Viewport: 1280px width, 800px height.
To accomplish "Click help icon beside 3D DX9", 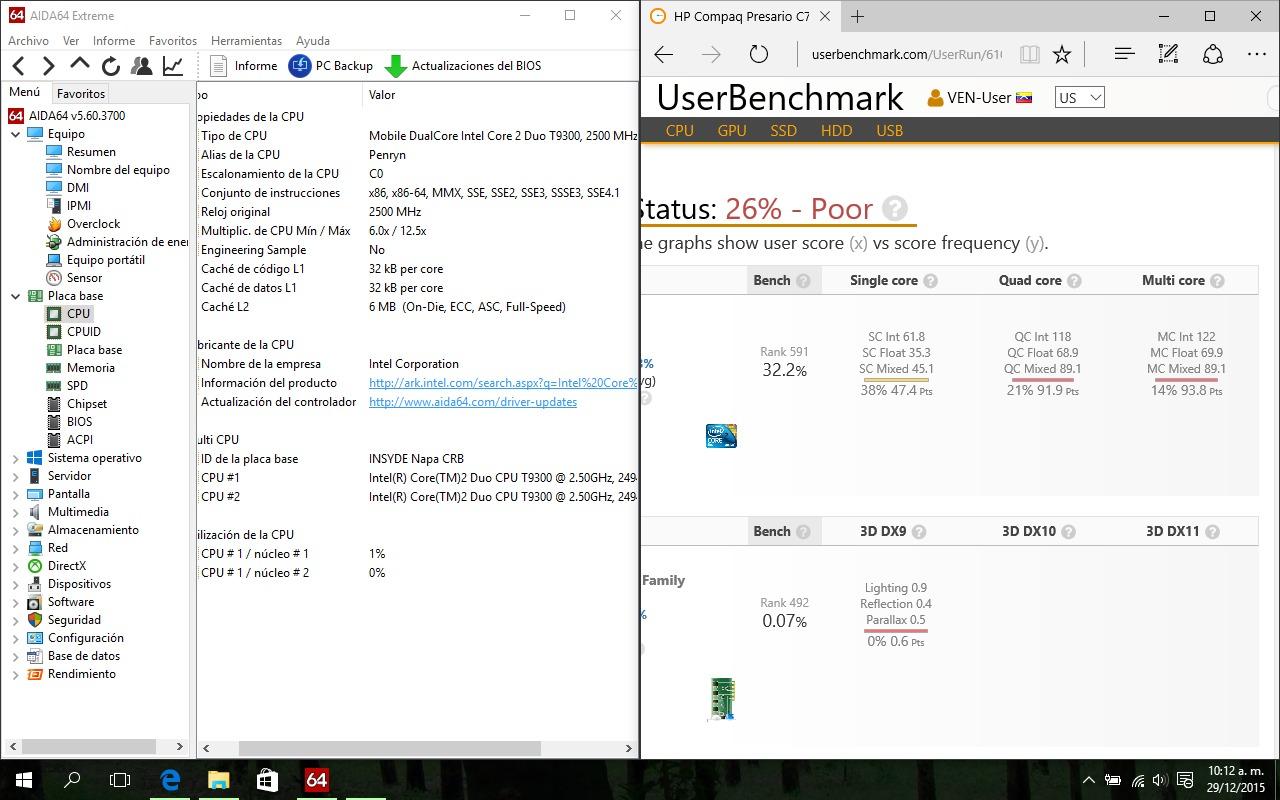I will (x=919, y=532).
